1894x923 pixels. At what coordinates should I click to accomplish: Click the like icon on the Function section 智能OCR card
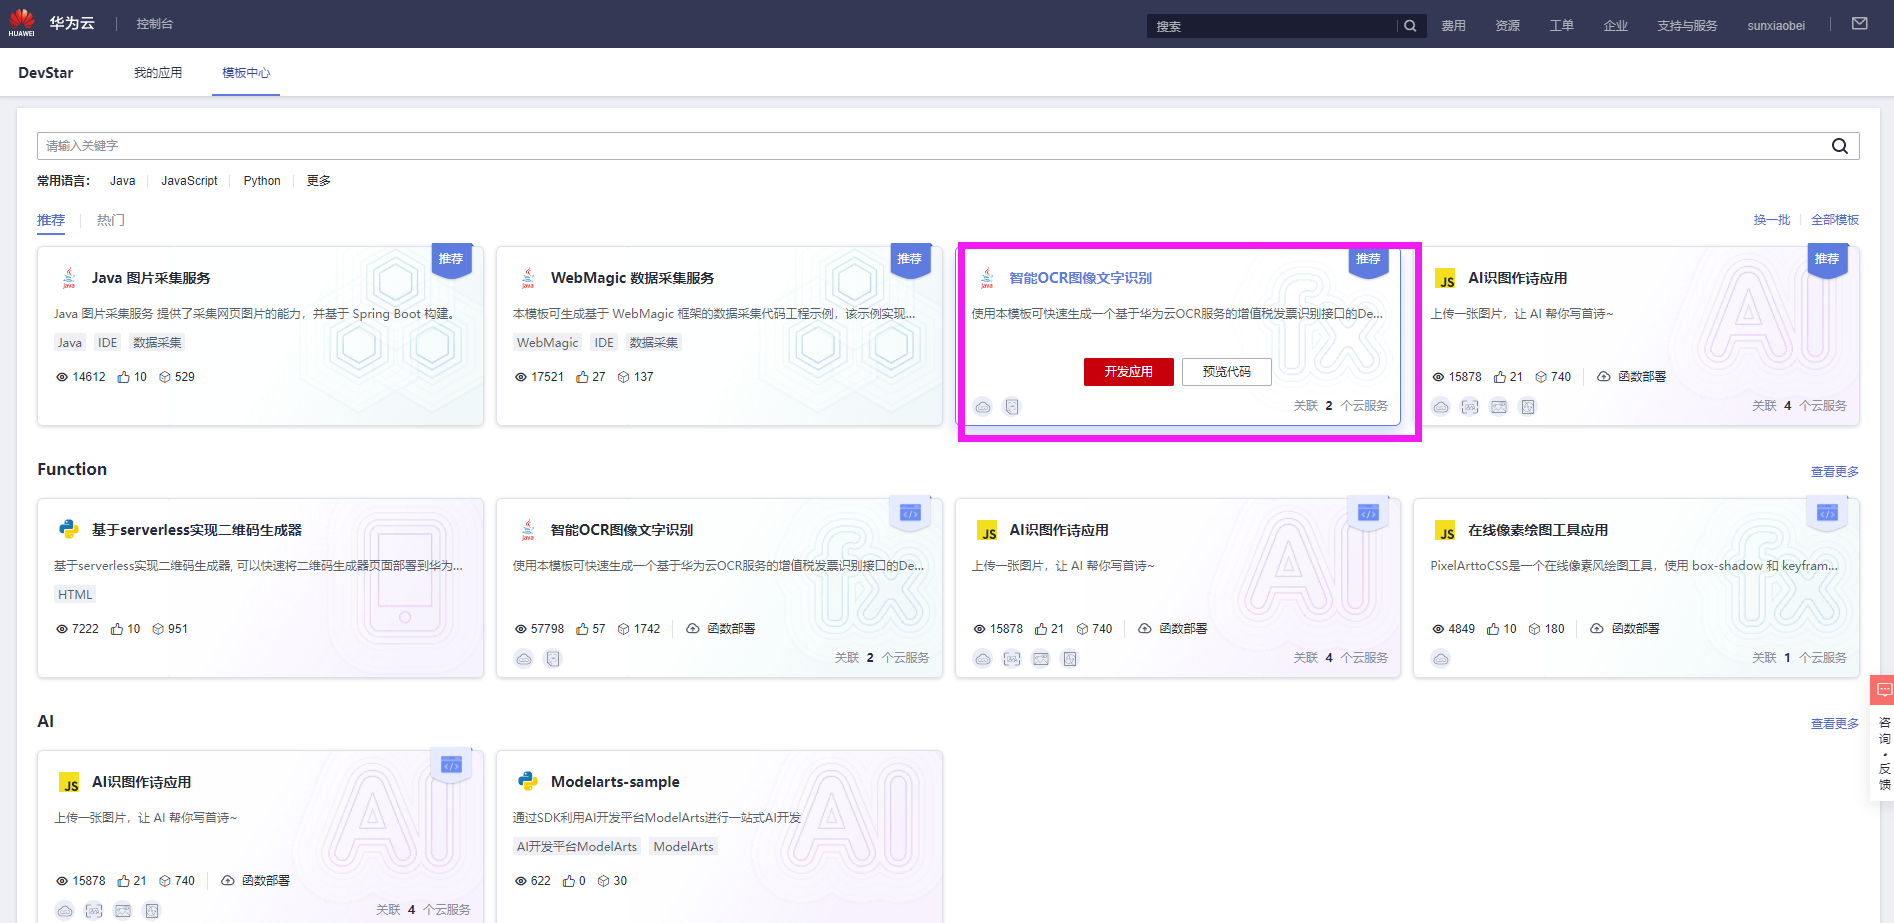click(x=582, y=629)
